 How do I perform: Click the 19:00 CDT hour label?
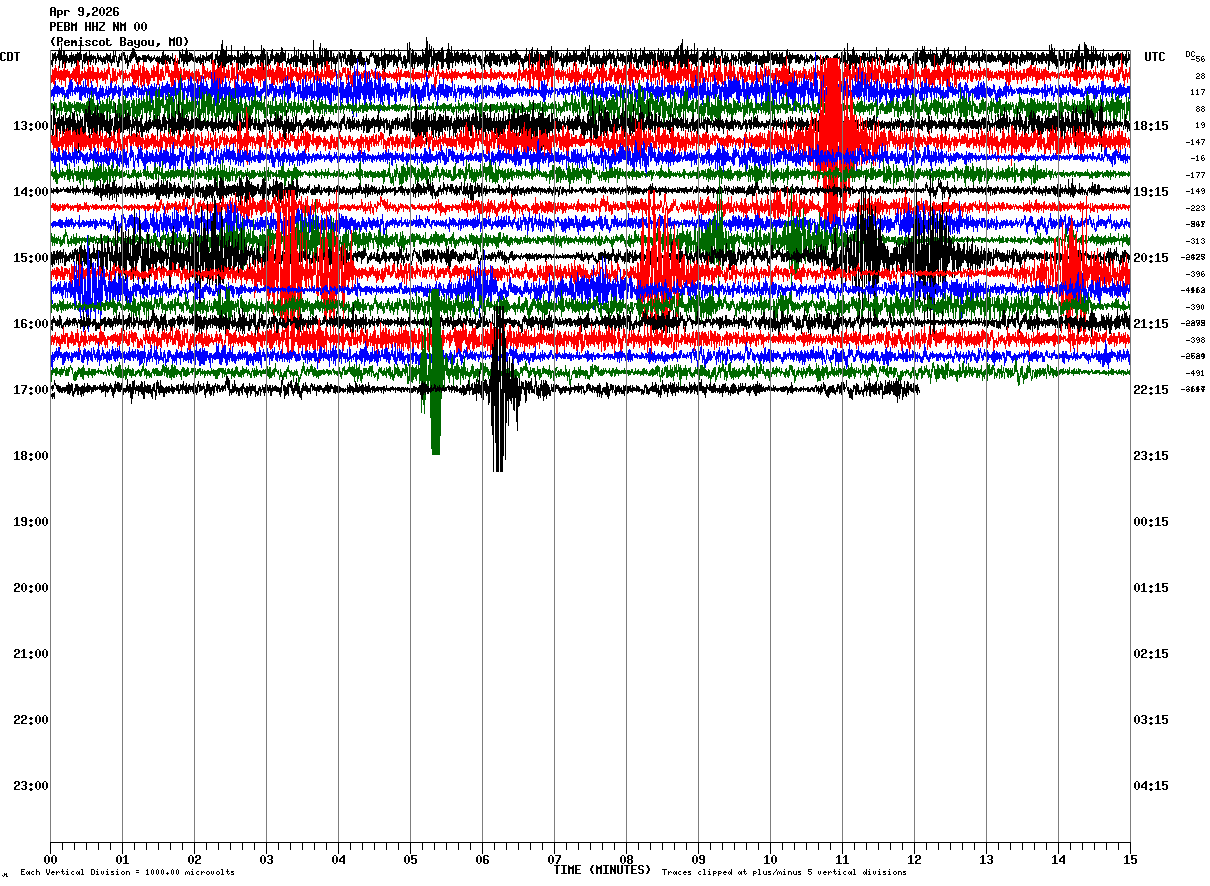pyautogui.click(x=30, y=522)
